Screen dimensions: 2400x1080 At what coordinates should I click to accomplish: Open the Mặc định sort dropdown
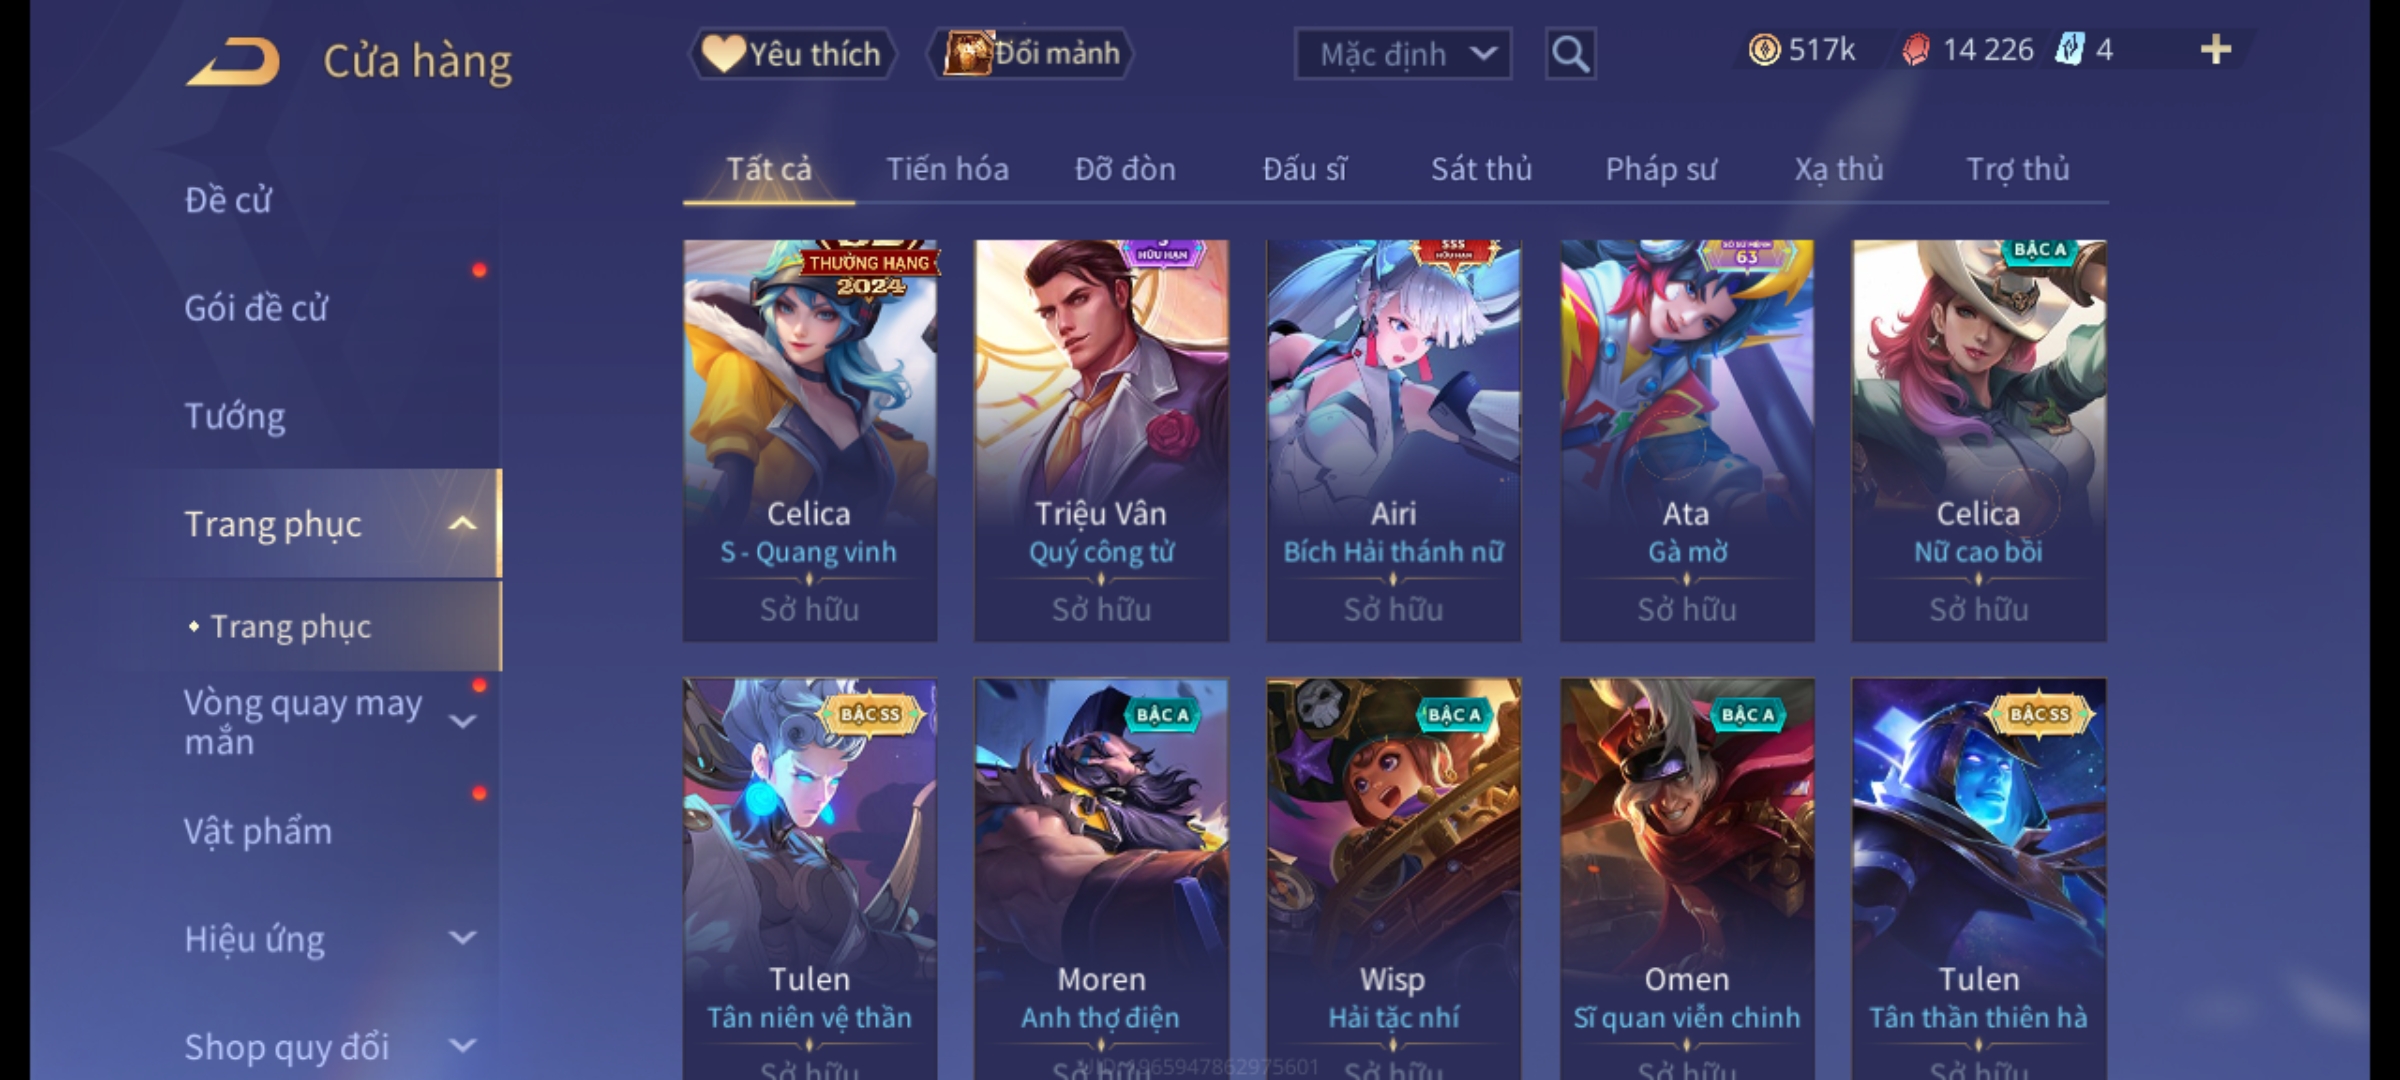tap(1402, 54)
